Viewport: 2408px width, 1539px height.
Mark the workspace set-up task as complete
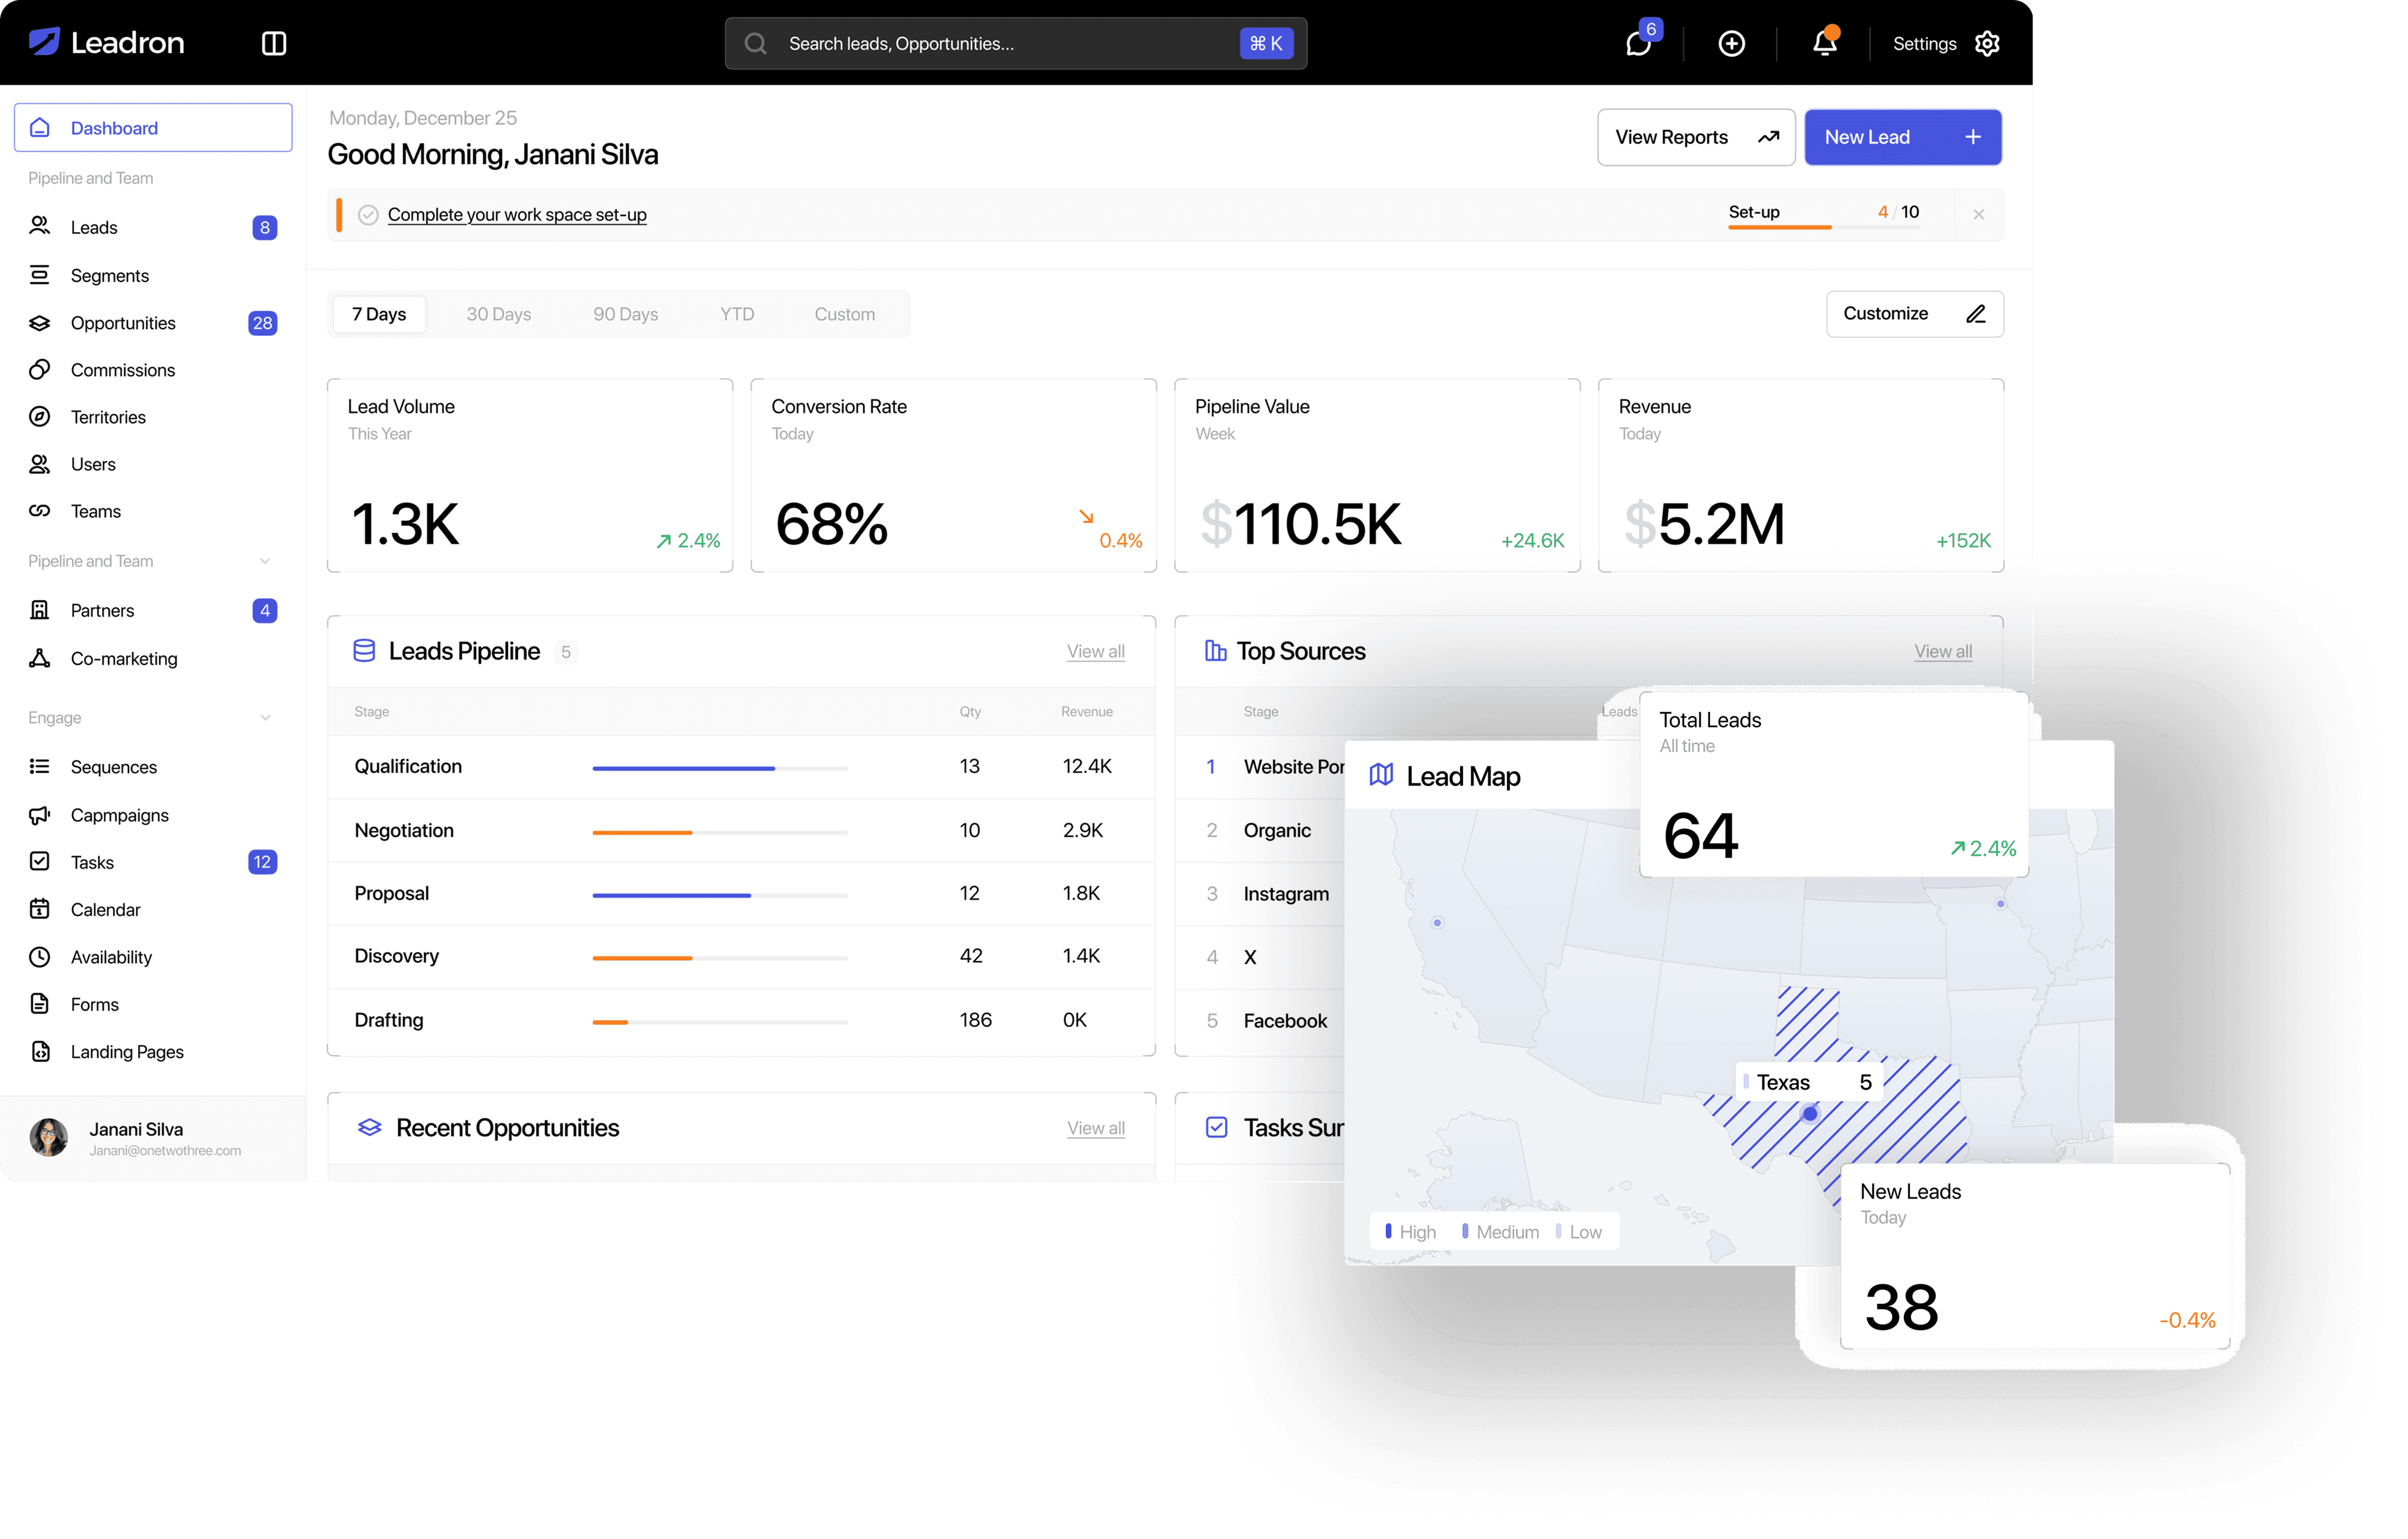tap(368, 214)
